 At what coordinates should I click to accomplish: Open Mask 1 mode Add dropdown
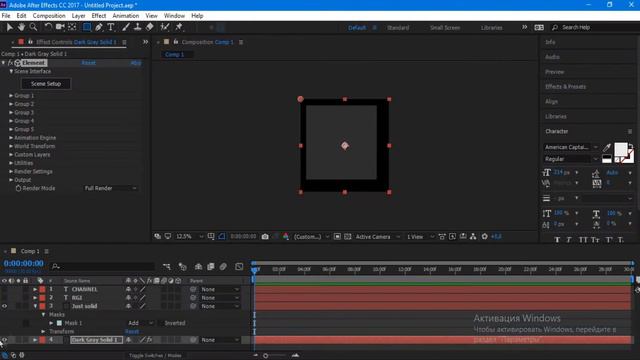pos(141,323)
